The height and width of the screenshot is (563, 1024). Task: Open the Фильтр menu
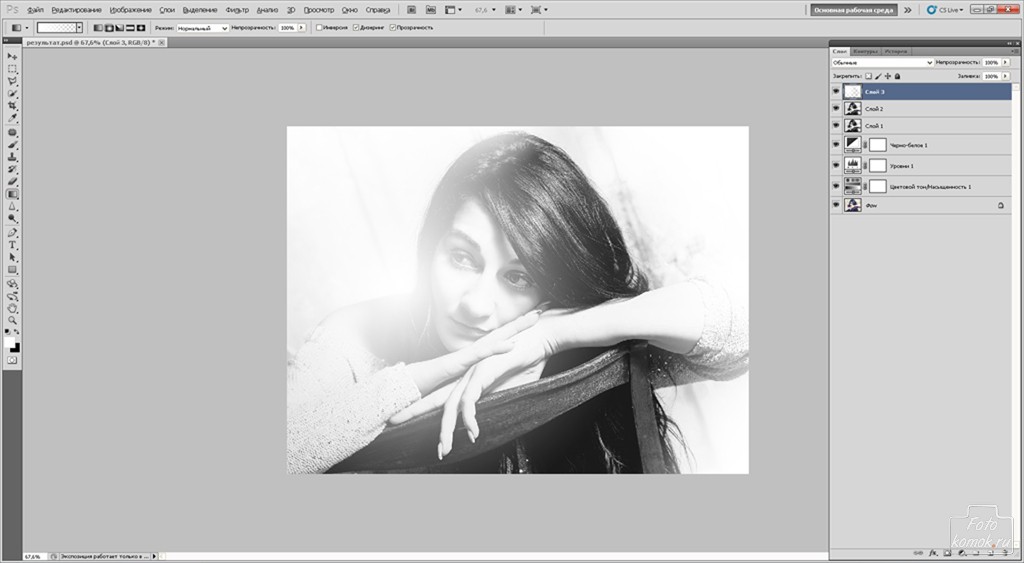click(x=237, y=10)
